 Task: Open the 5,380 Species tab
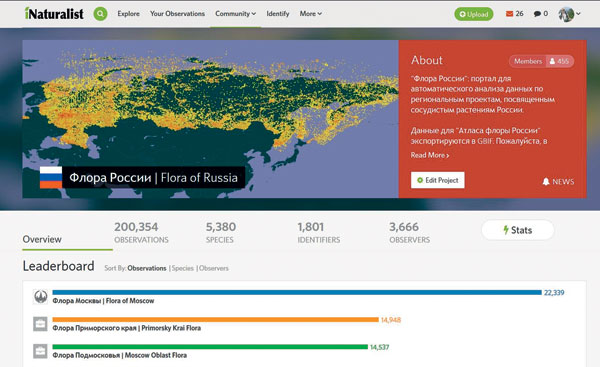(x=221, y=232)
